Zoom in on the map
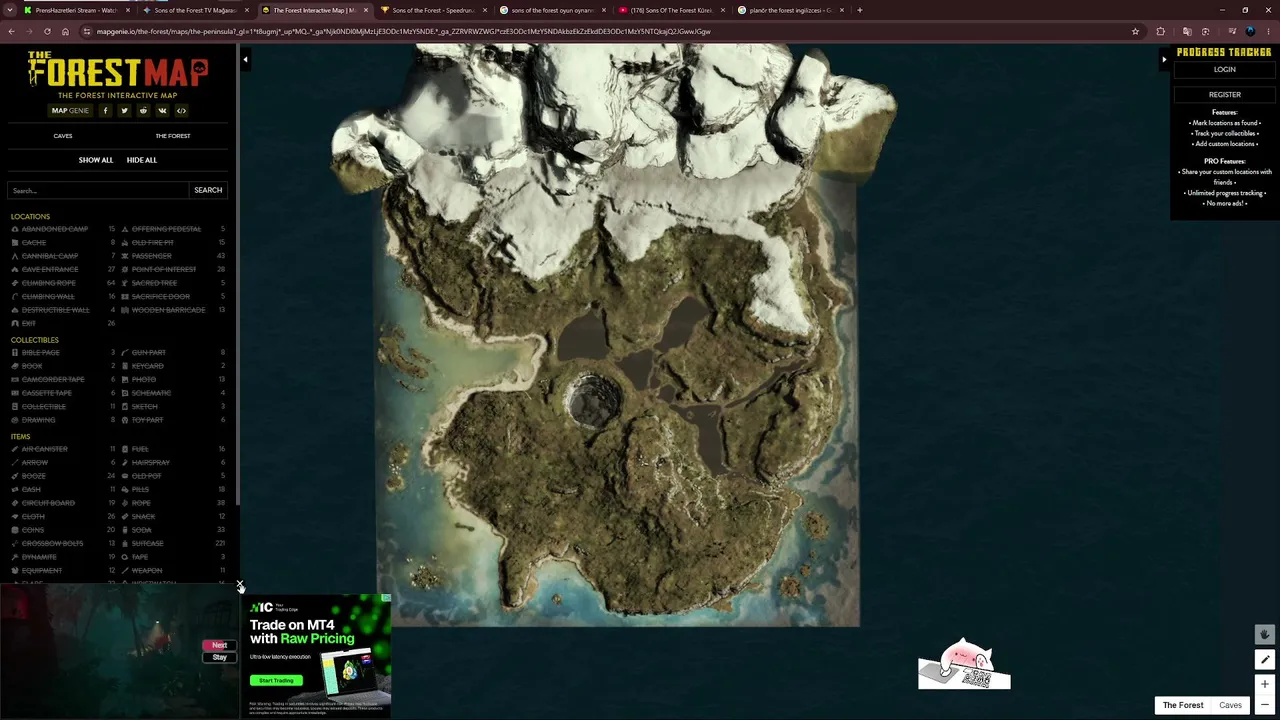 [x=1264, y=684]
